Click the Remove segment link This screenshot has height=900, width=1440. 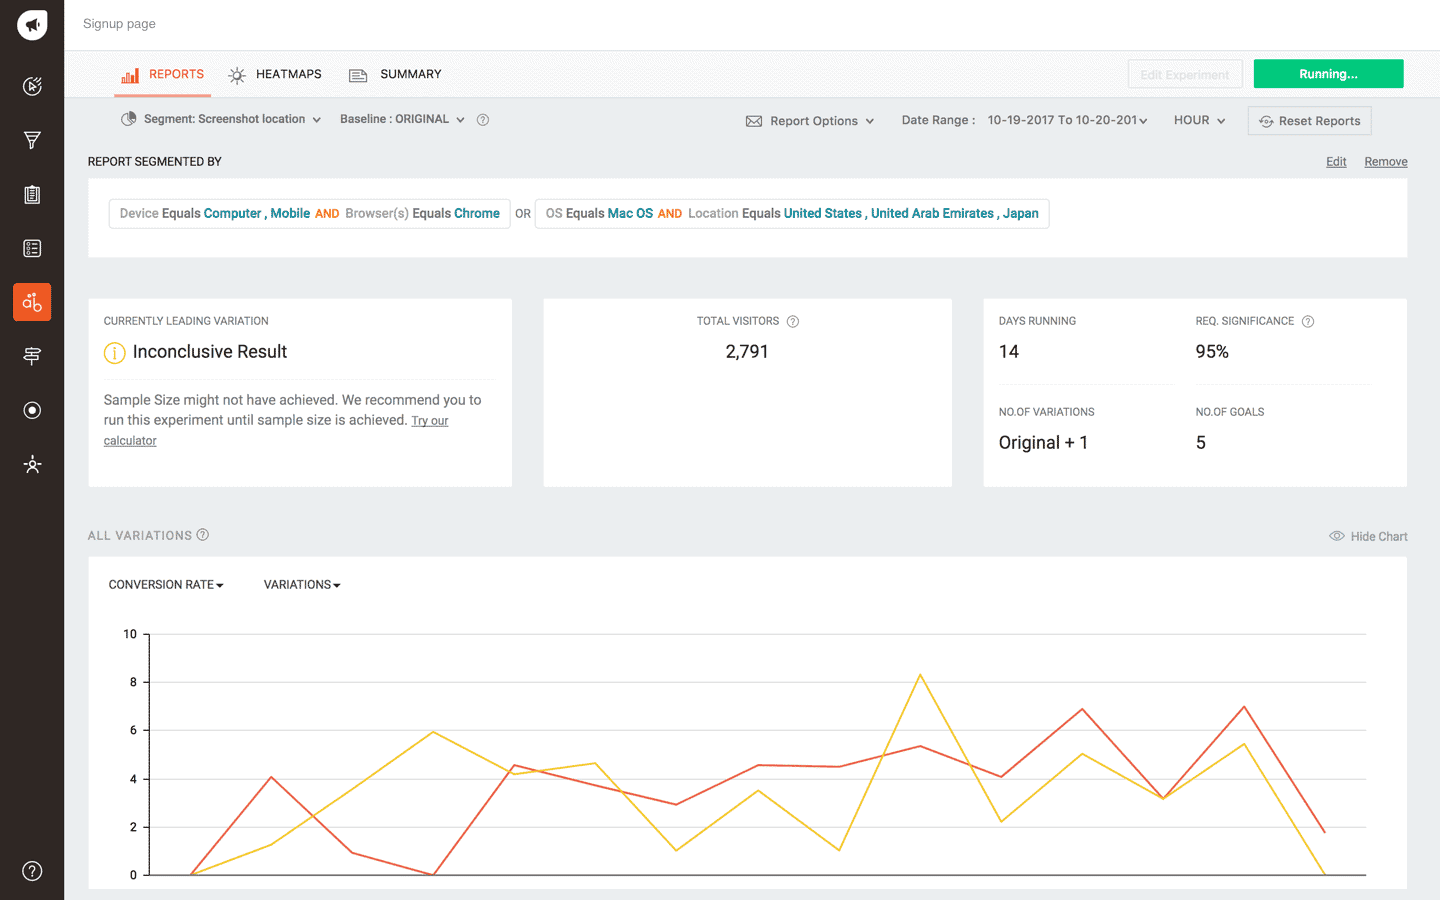[1385, 162]
